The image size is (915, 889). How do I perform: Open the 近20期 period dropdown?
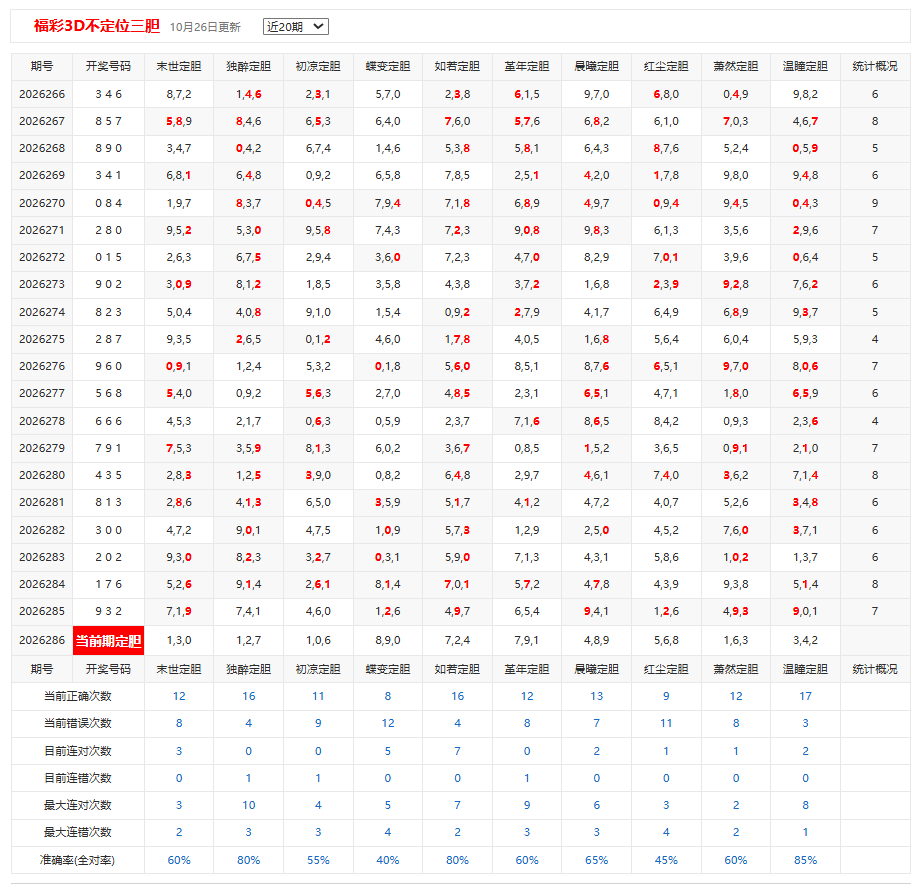[x=295, y=27]
